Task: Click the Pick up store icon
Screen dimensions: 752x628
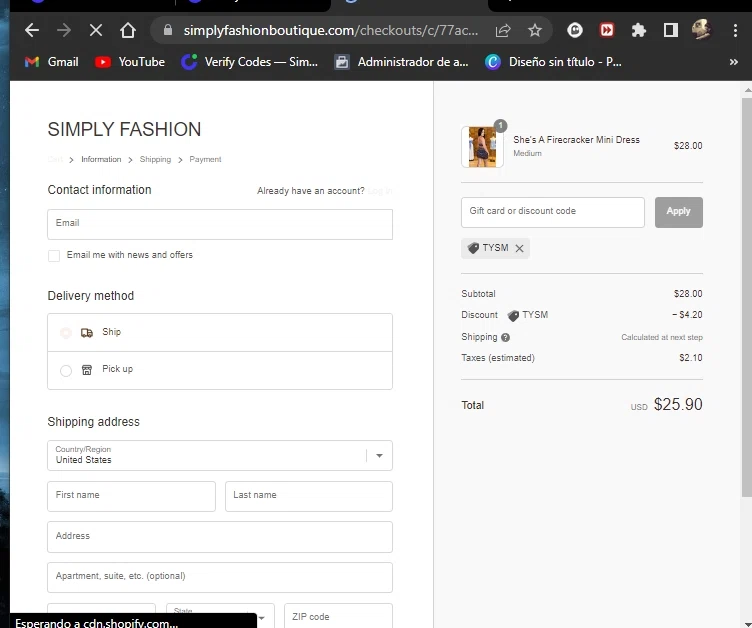Action: [87, 369]
